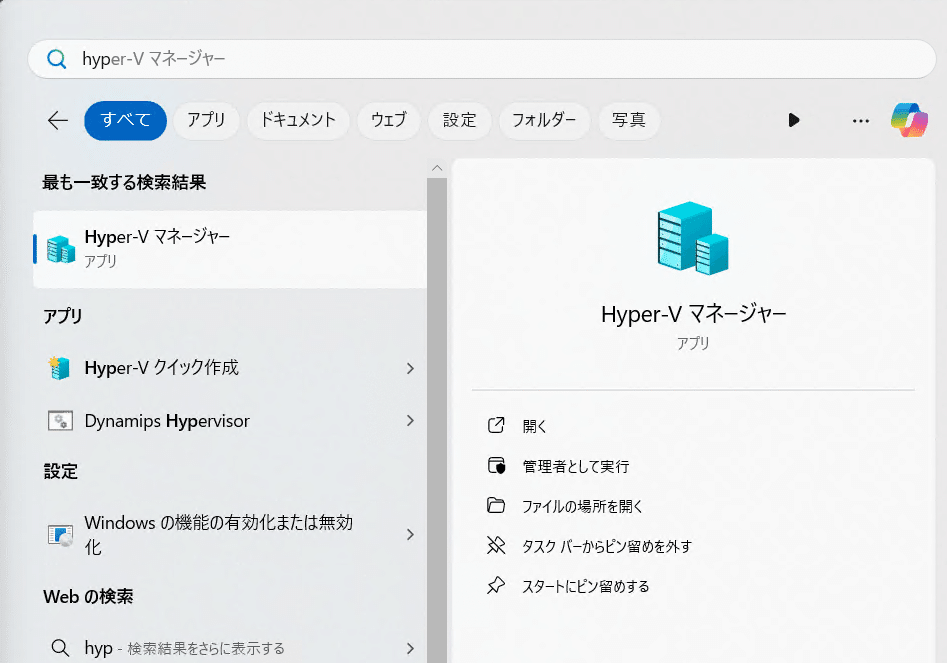This screenshot has width=947, height=663.
Task: Open the Copilot icon
Action: 910,120
